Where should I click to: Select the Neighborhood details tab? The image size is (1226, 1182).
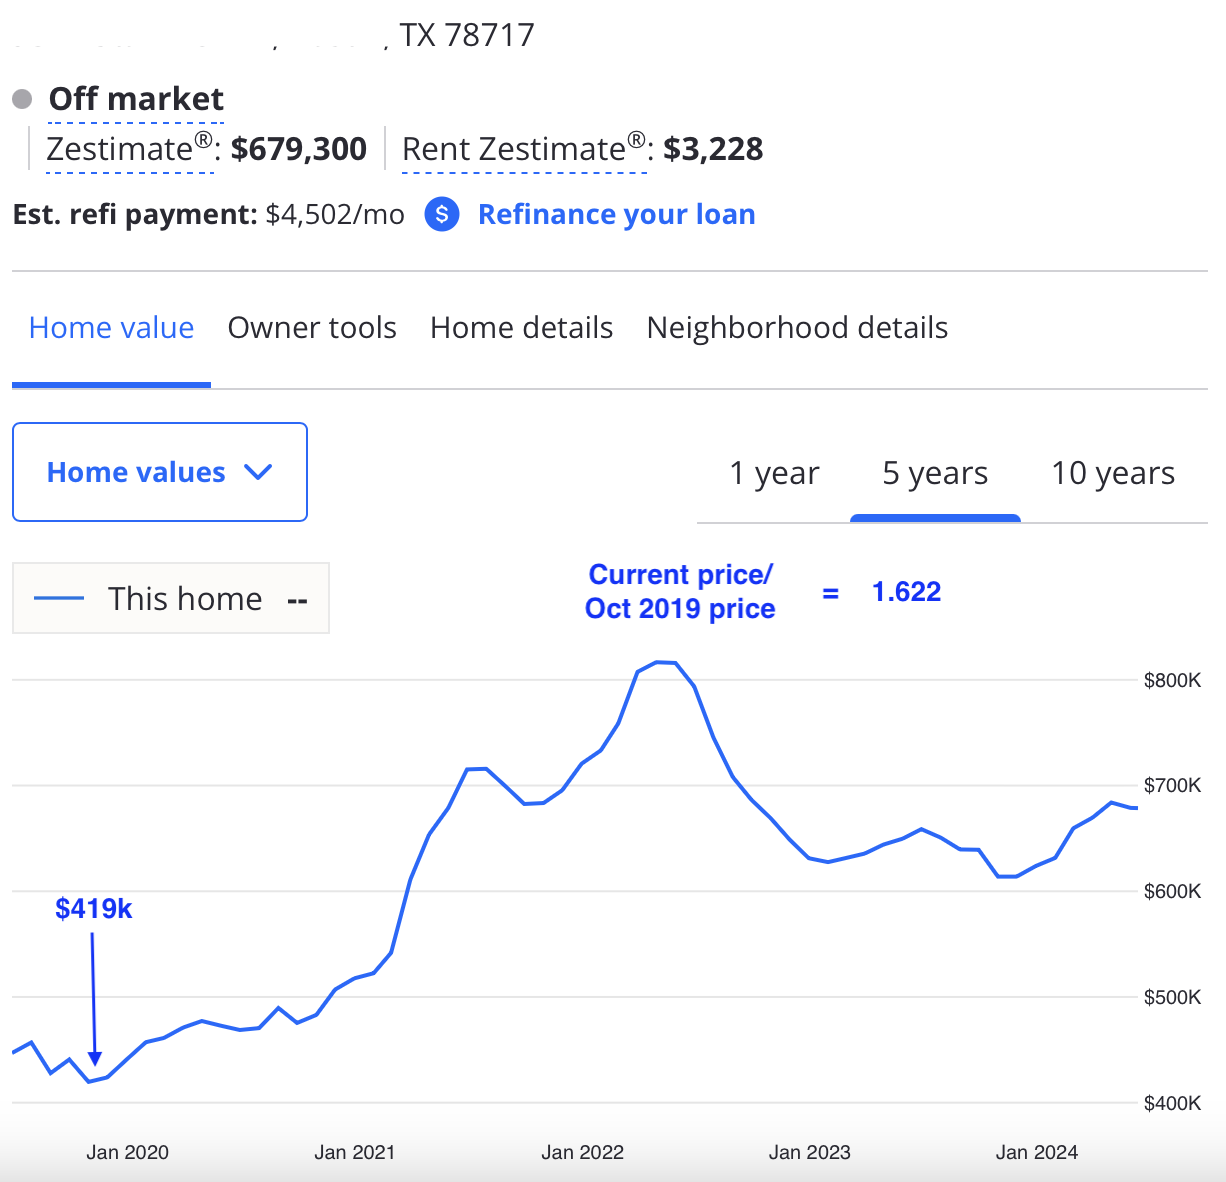[797, 328]
